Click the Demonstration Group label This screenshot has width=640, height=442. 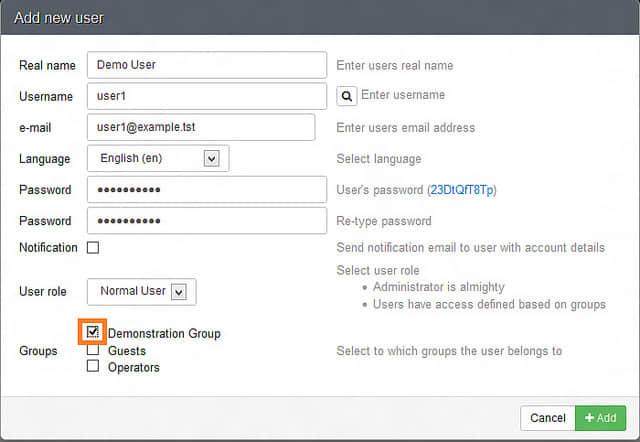[x=164, y=334]
